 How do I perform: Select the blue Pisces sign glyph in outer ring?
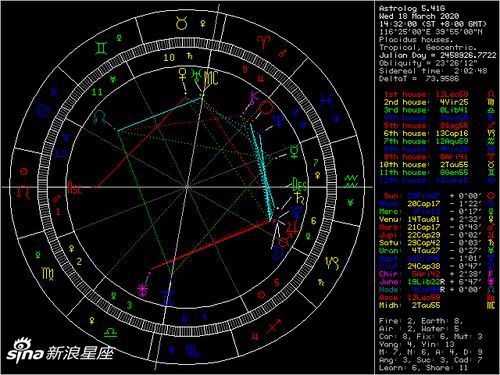point(326,100)
